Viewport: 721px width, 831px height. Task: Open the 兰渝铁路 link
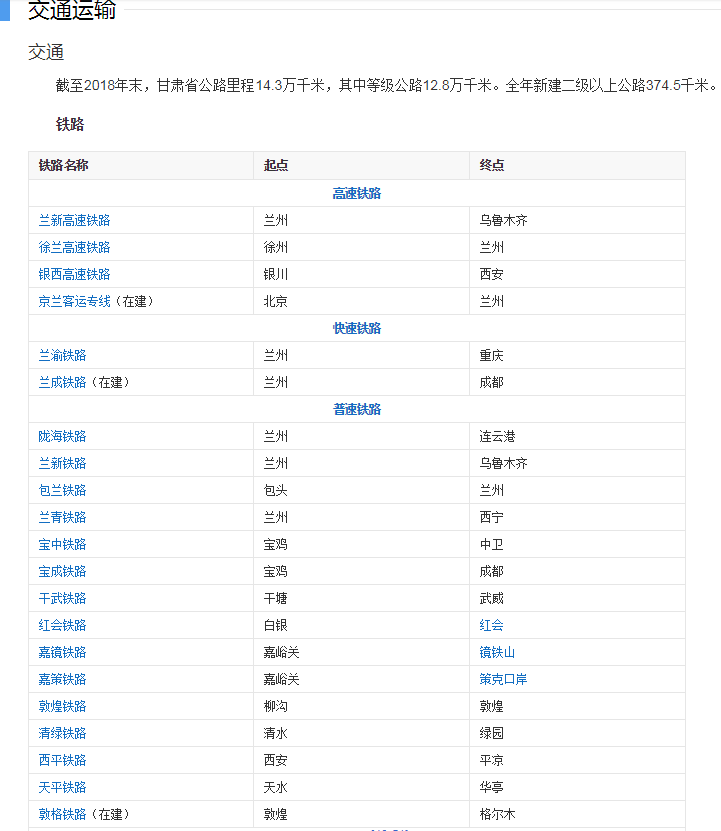[x=62, y=356]
